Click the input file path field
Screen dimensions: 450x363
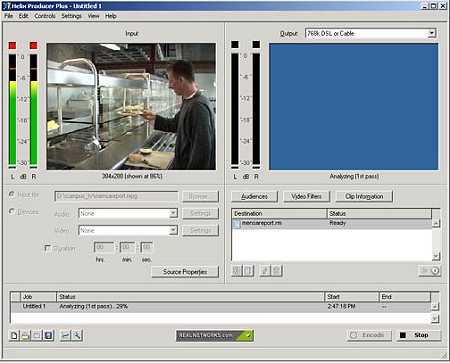pos(116,196)
